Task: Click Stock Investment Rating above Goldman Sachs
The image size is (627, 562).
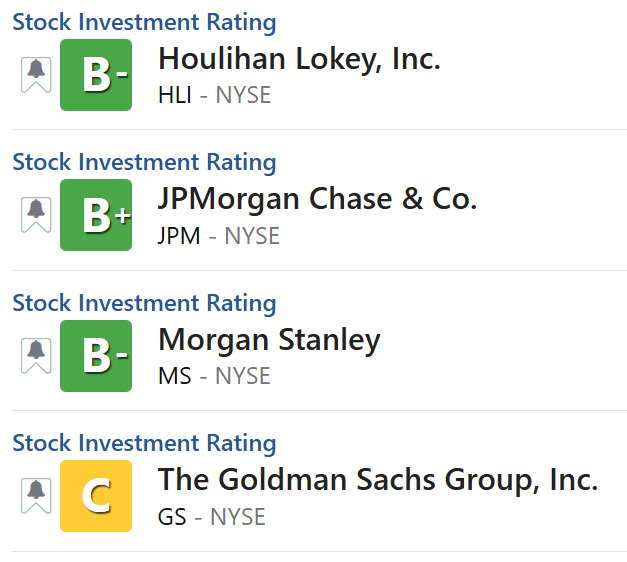Action: pyautogui.click(x=144, y=443)
